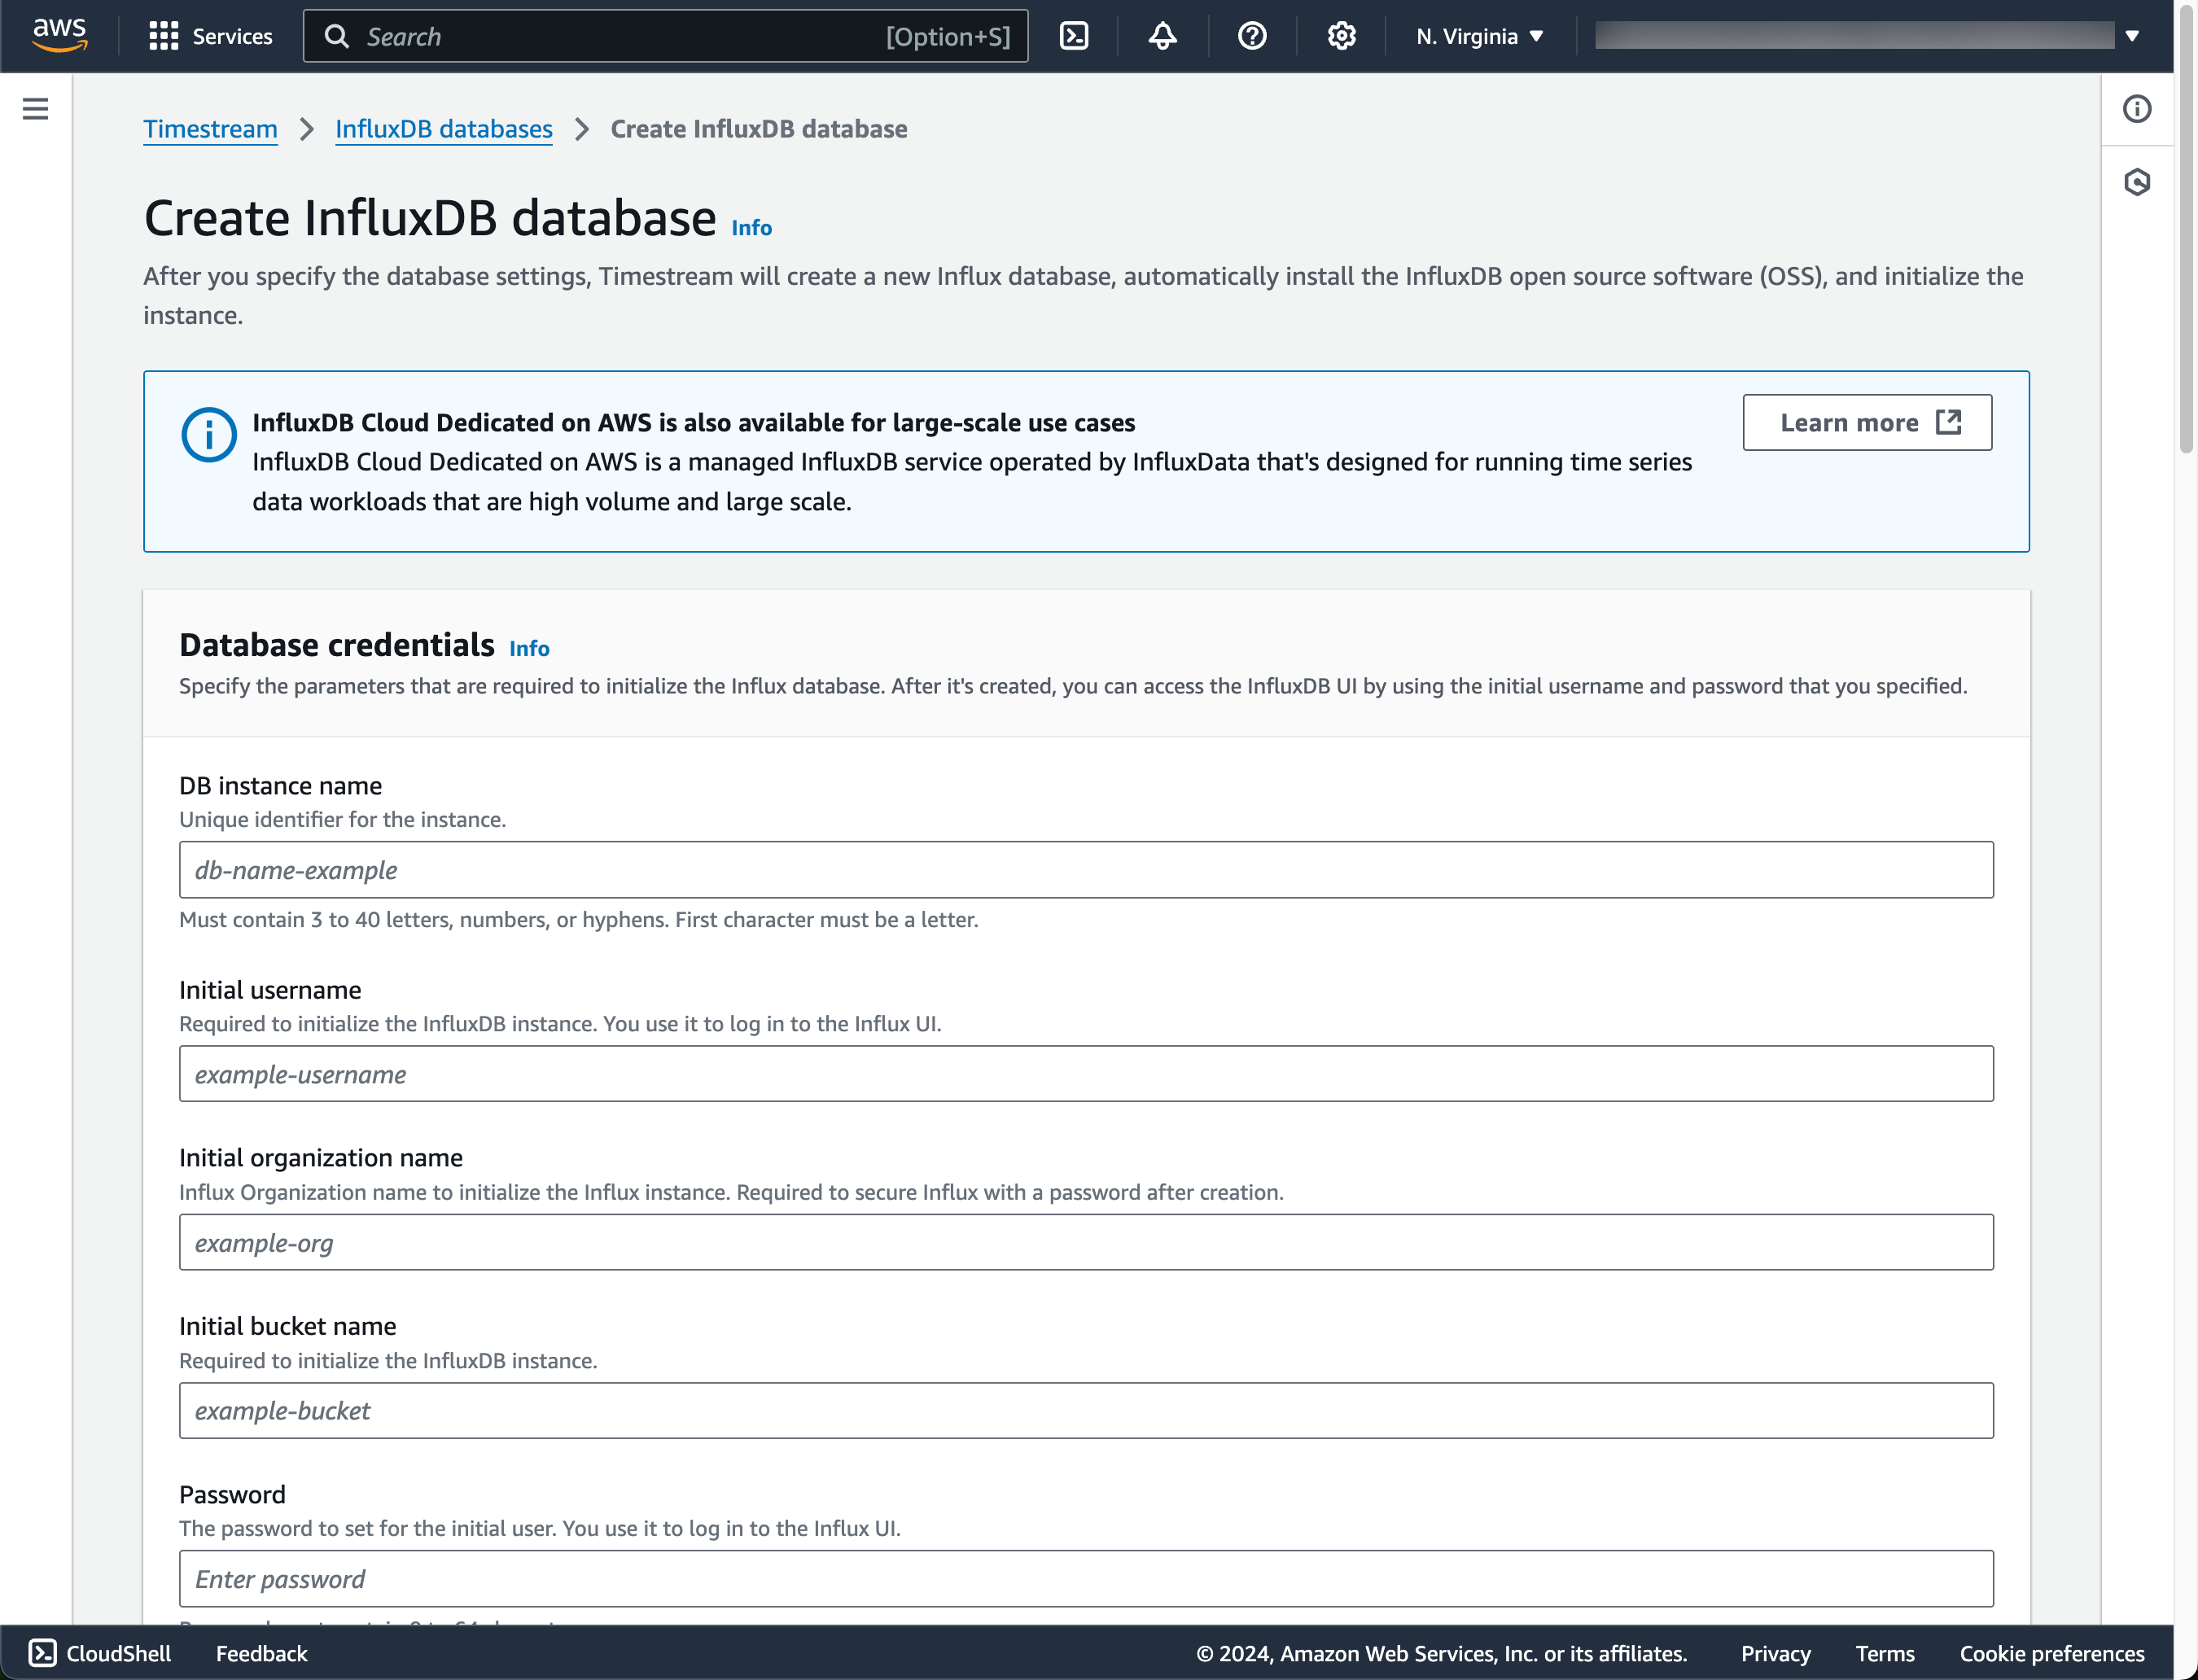
Task: Go to Timestream breadcrumb link
Action: click(x=210, y=129)
